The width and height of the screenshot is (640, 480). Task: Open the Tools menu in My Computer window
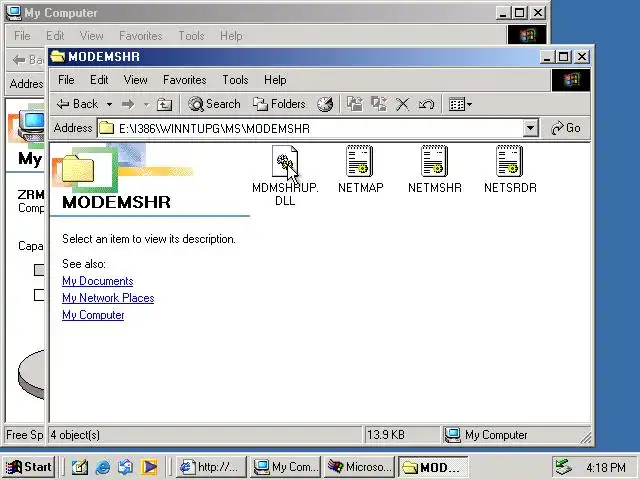tap(191, 36)
